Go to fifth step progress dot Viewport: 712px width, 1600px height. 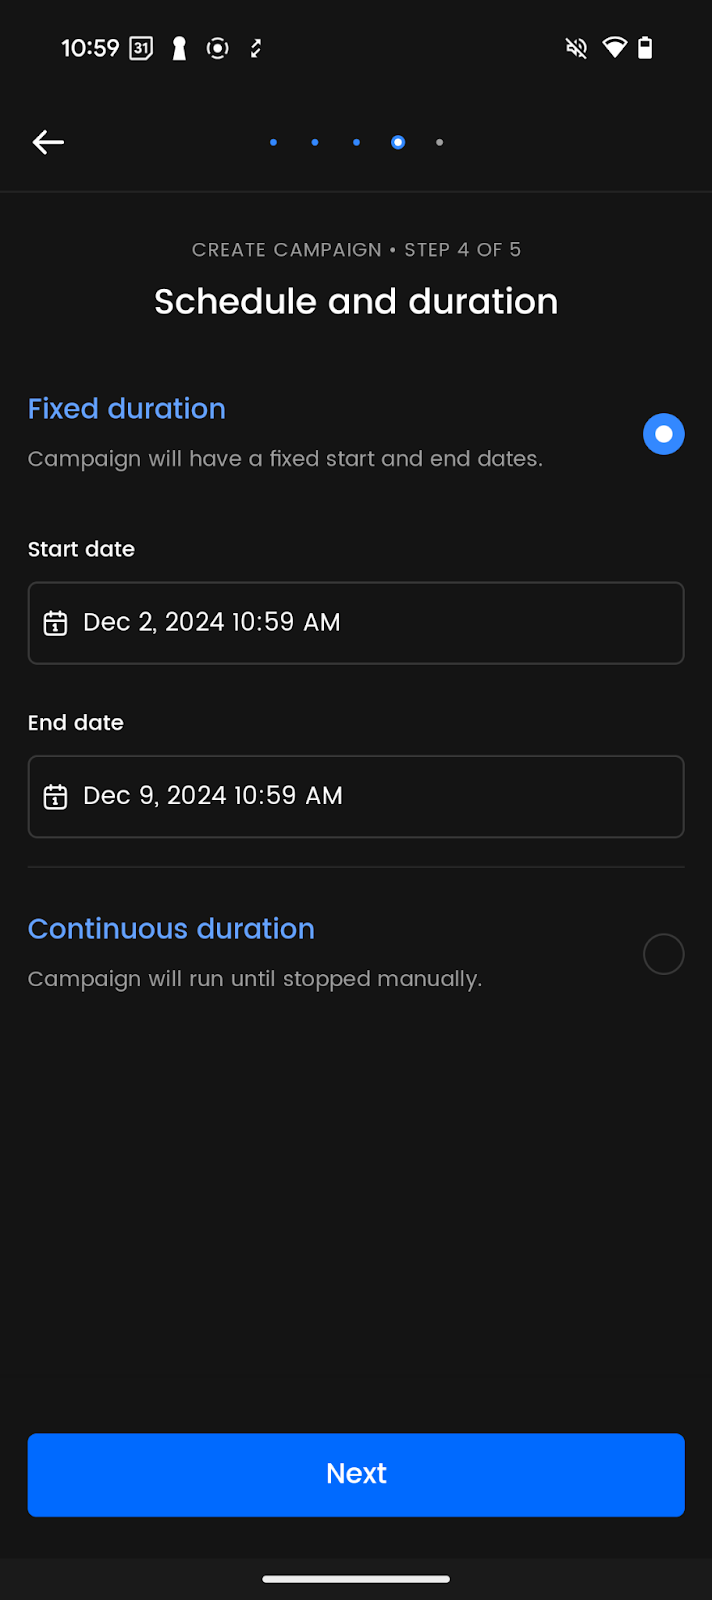439,142
